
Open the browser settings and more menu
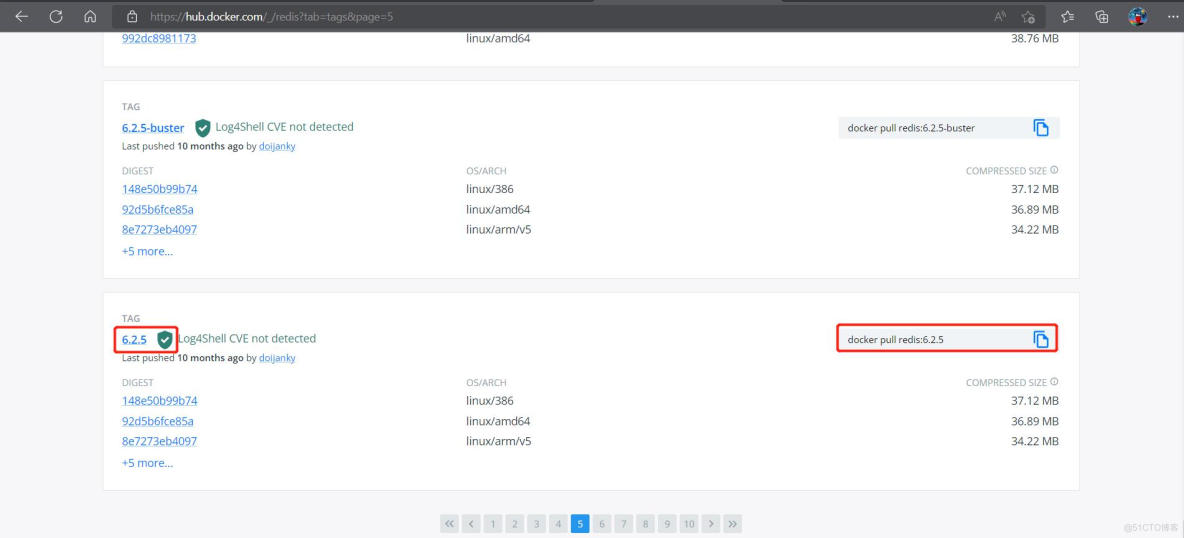1171,16
